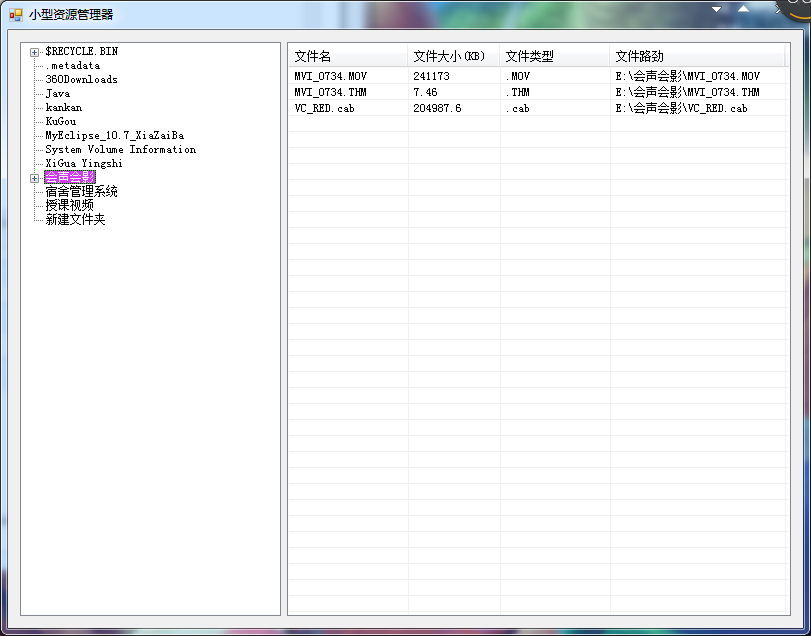Select the 新建文件夹 folder
The width and height of the screenshot is (811, 636).
point(75,219)
